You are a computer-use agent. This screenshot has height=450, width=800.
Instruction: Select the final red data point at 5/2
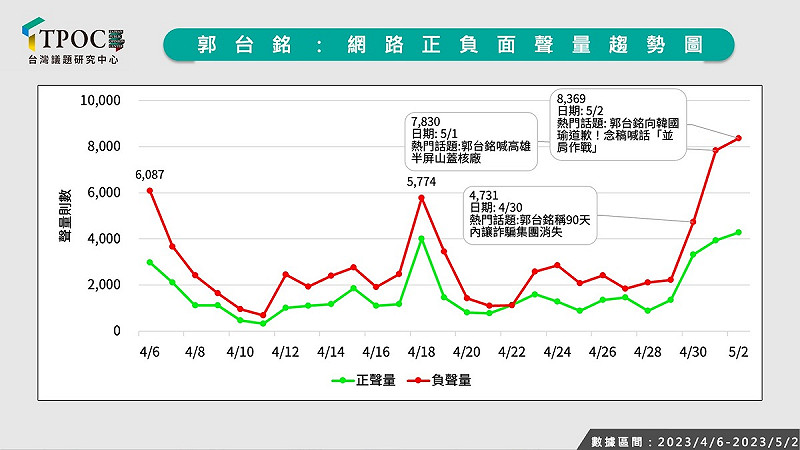(x=738, y=138)
